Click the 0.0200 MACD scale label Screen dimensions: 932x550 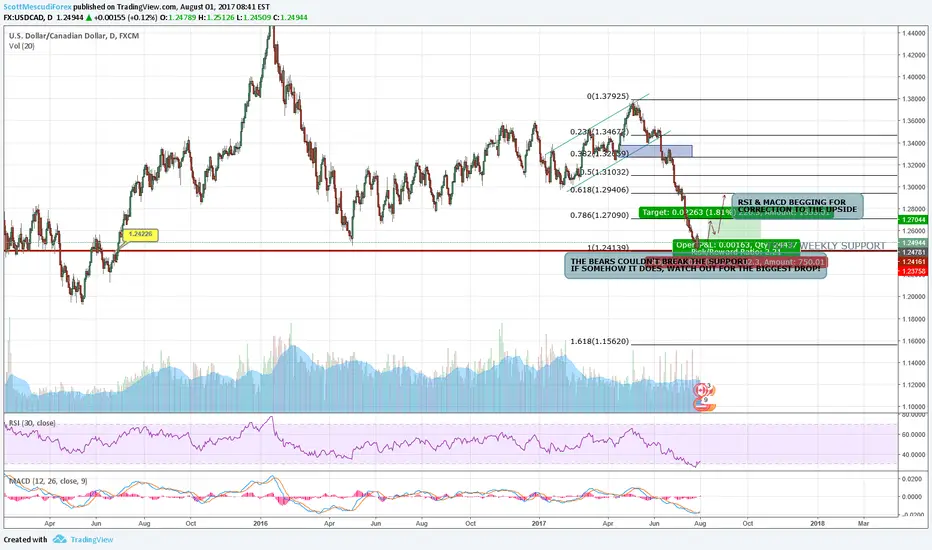click(x=912, y=479)
